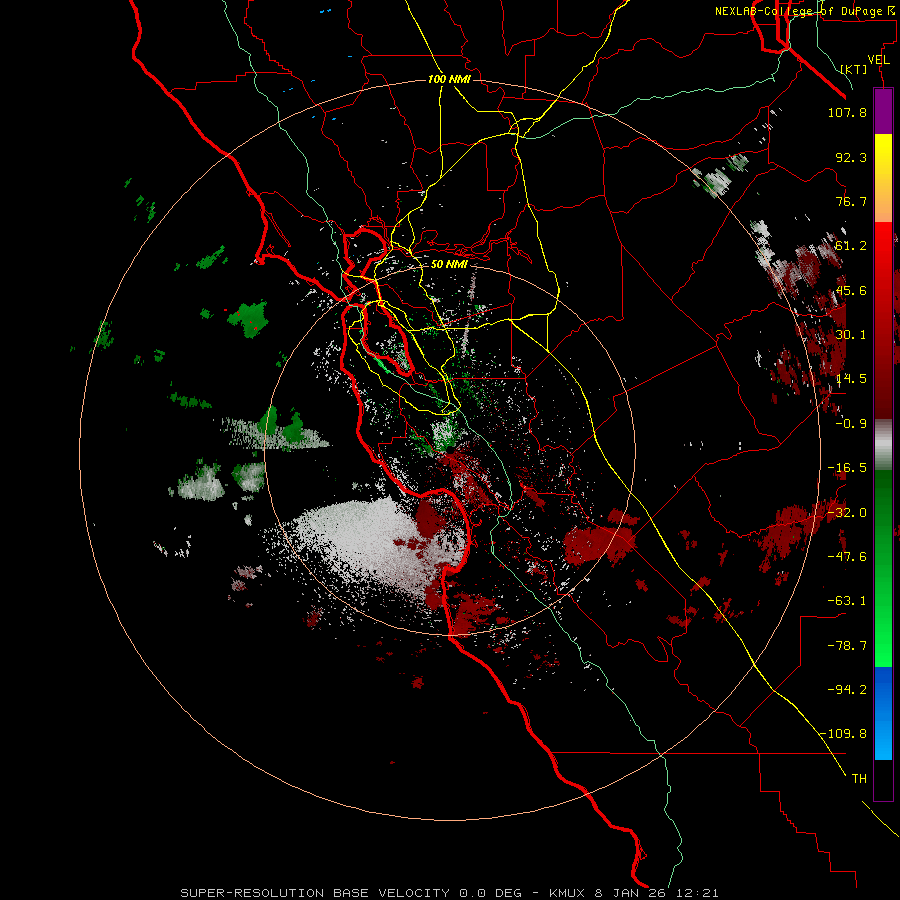Image resolution: width=900 pixels, height=900 pixels.
Task: Click the -0.9 scale value
Action: [851, 424]
